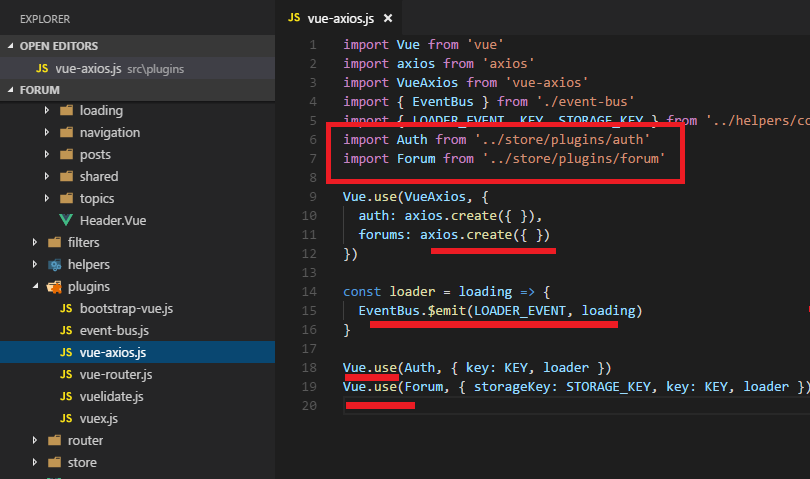Place cursor on empty line 20

[x=576, y=406]
